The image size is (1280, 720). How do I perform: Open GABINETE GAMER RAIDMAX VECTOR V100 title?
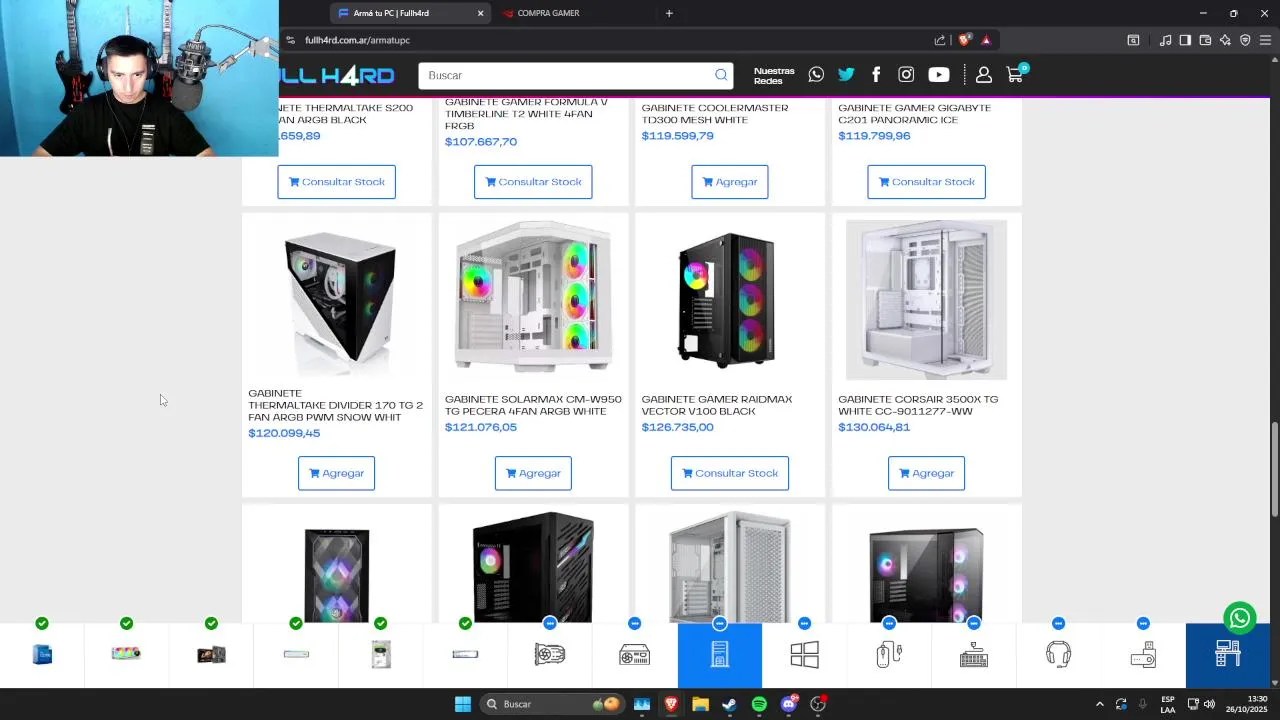(717, 405)
